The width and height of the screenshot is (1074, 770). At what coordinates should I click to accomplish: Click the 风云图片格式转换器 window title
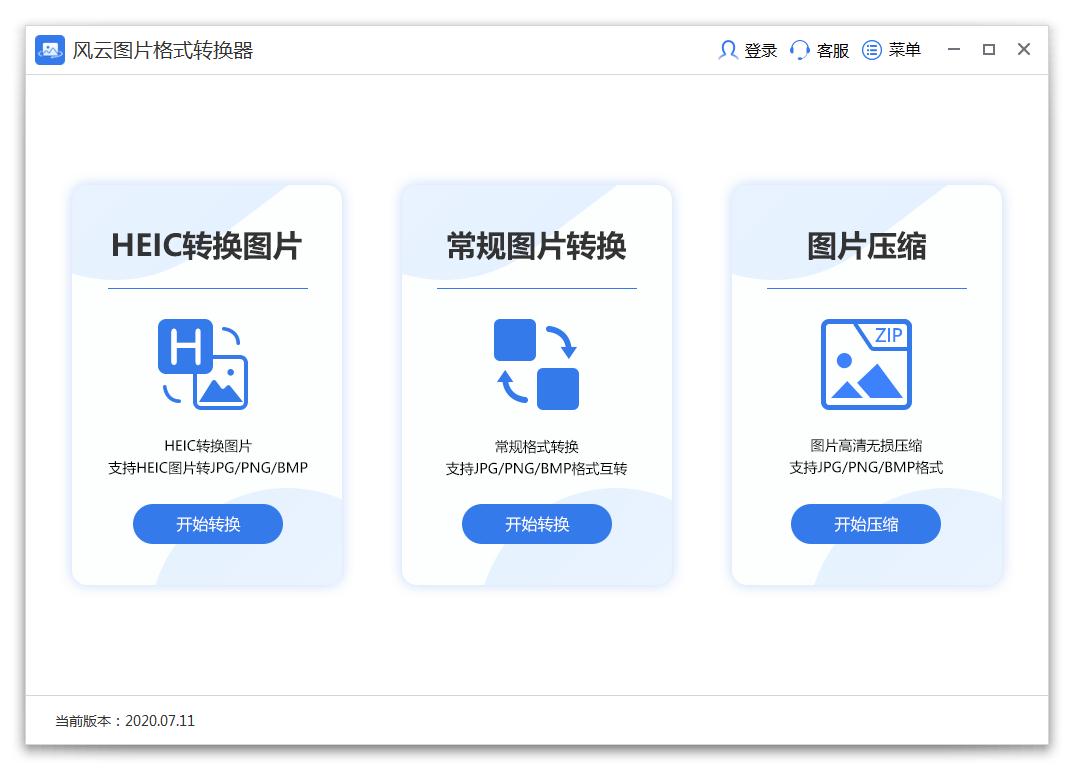[163, 50]
